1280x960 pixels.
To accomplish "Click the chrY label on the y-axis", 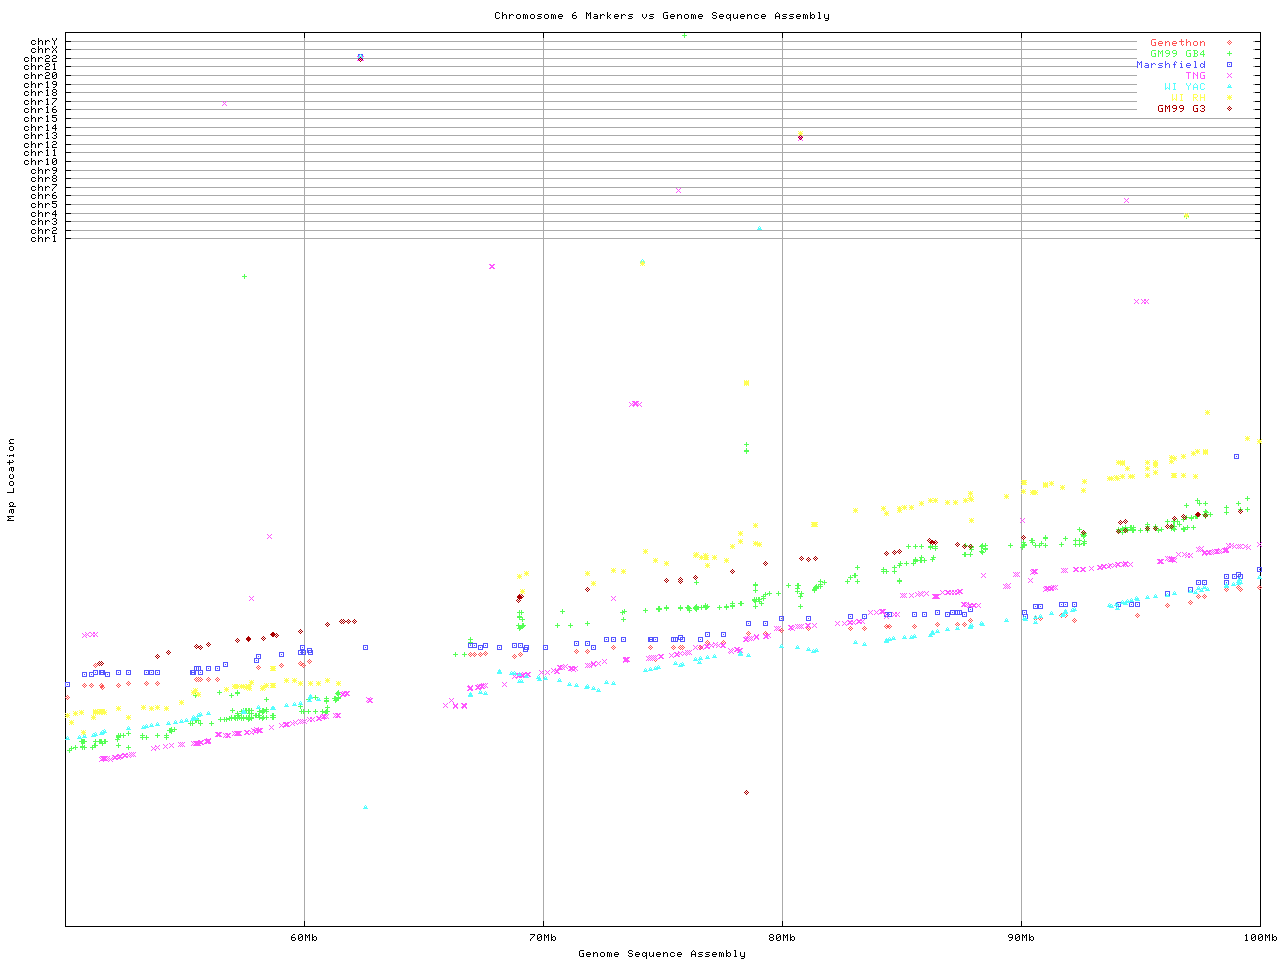I will [44, 41].
